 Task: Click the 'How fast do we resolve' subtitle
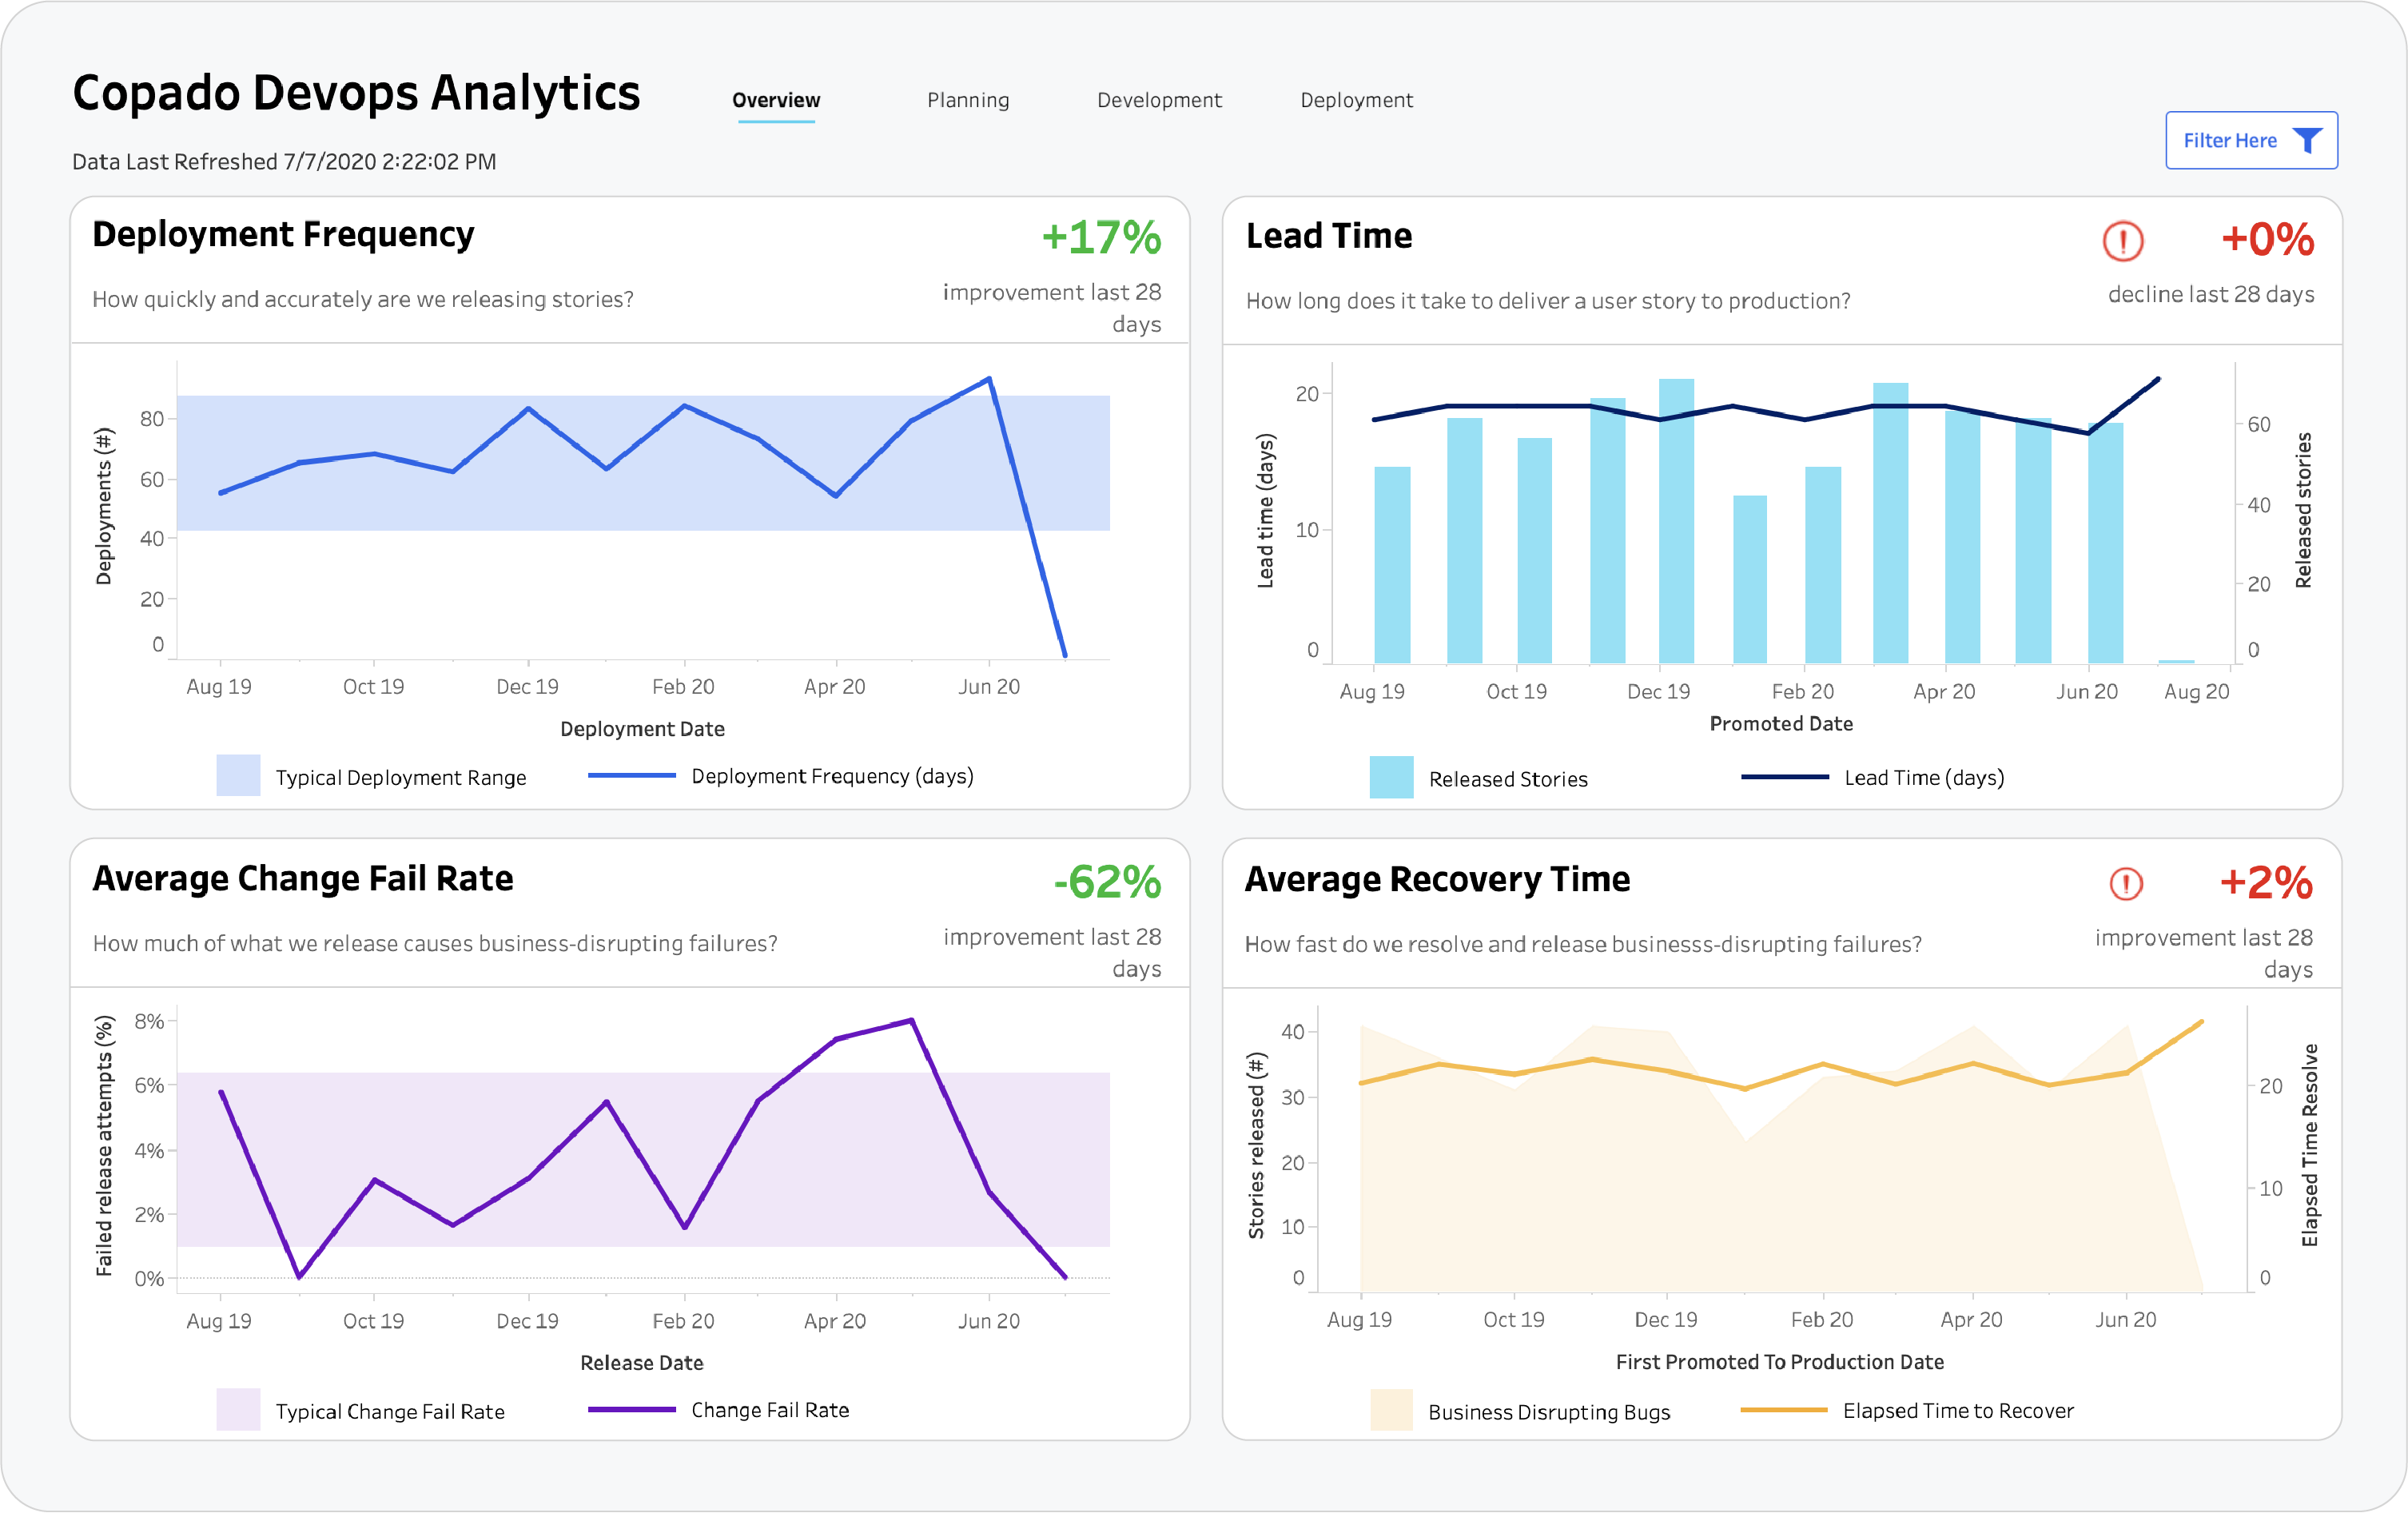[1583, 944]
